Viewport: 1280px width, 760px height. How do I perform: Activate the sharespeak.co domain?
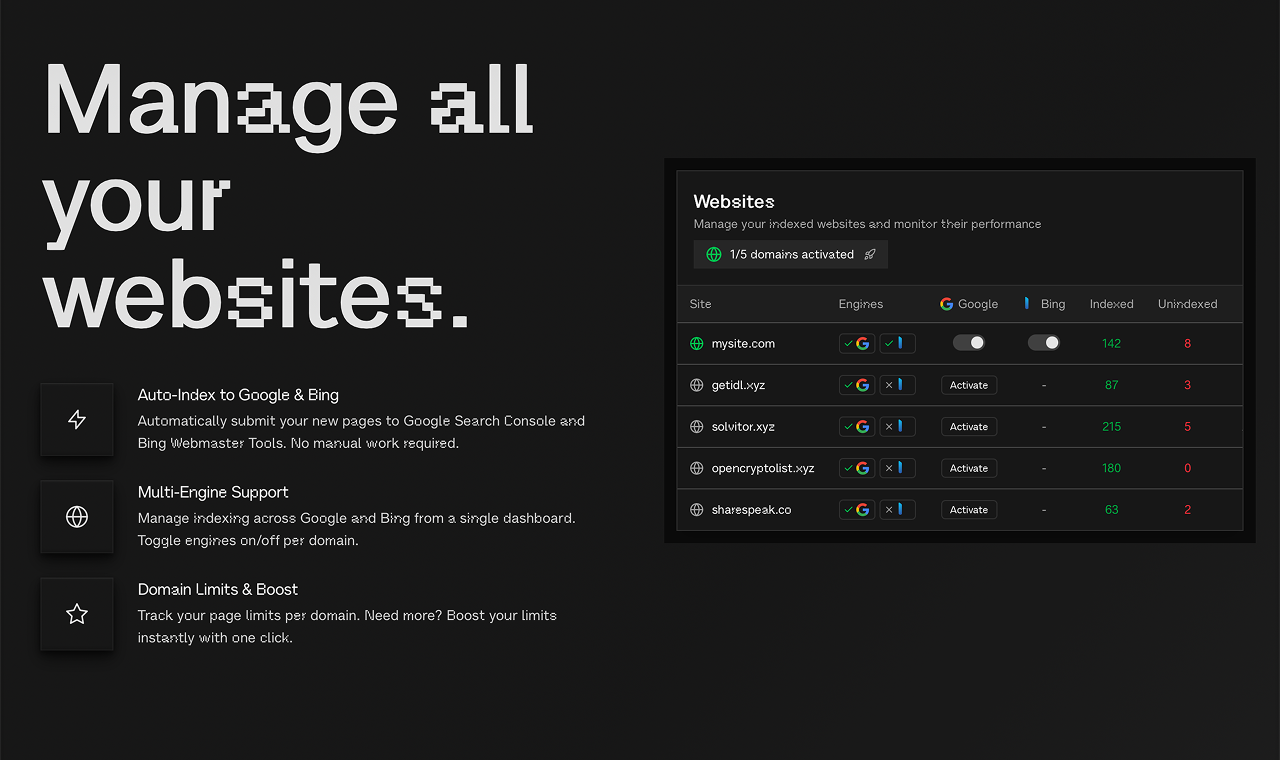tap(968, 509)
